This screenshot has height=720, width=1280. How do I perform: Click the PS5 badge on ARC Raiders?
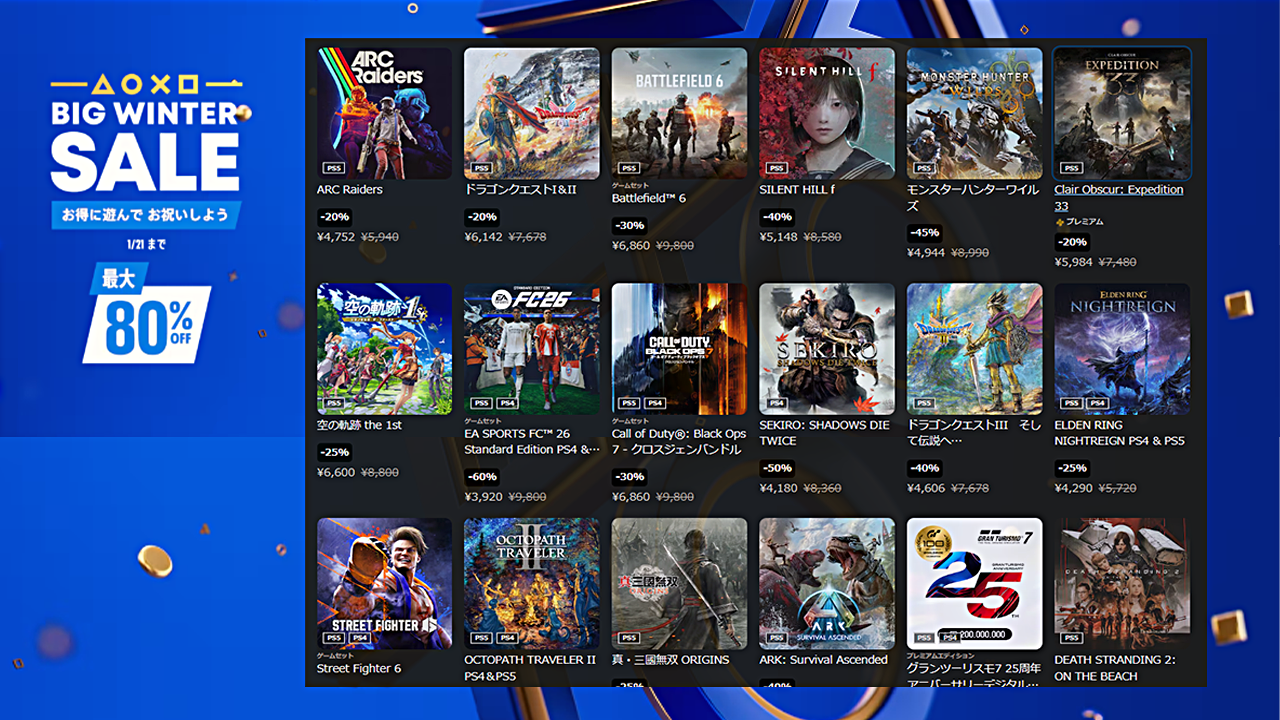333,167
